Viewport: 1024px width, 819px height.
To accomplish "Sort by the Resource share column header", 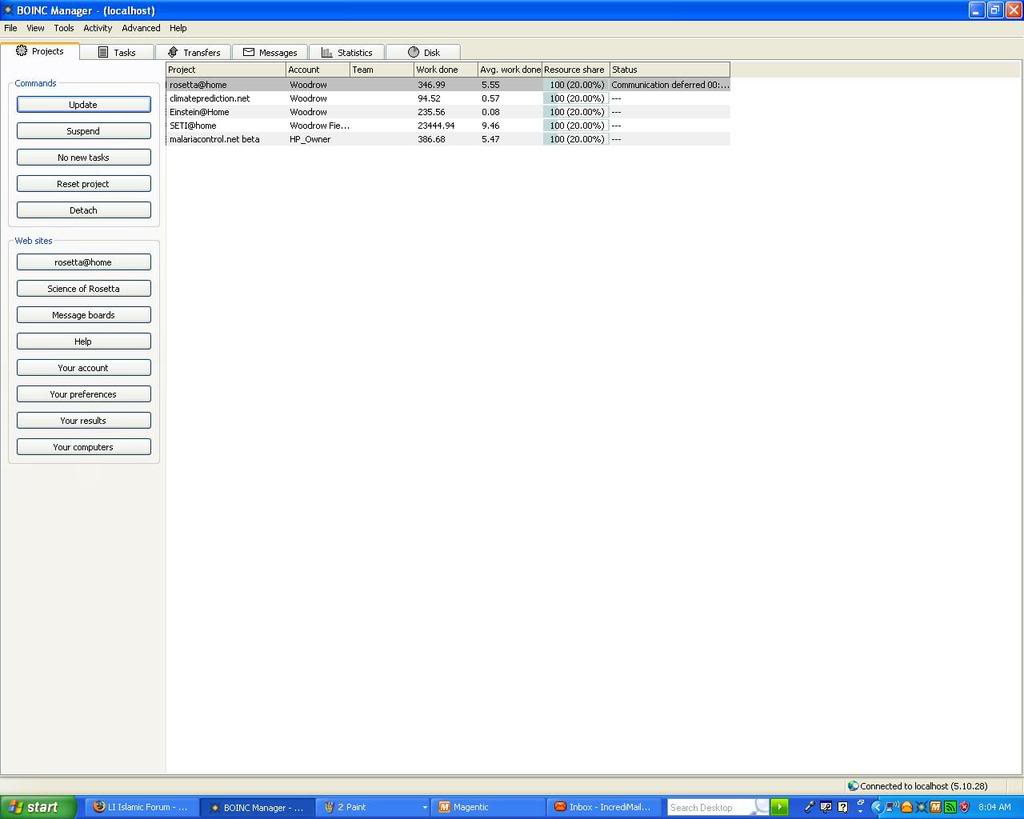I will [x=575, y=69].
